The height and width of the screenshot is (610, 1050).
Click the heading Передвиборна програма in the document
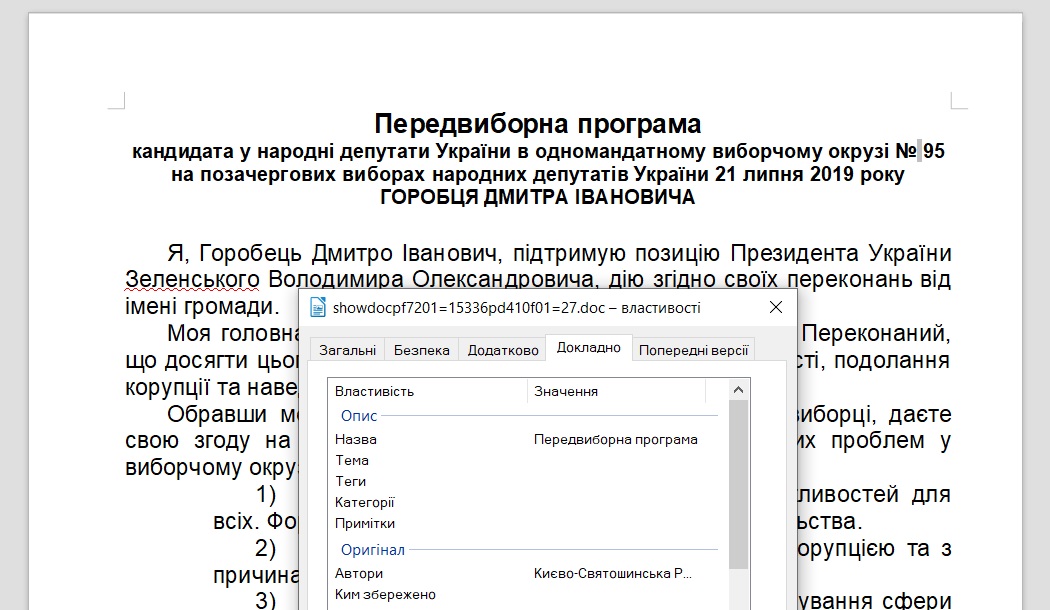coord(538,124)
